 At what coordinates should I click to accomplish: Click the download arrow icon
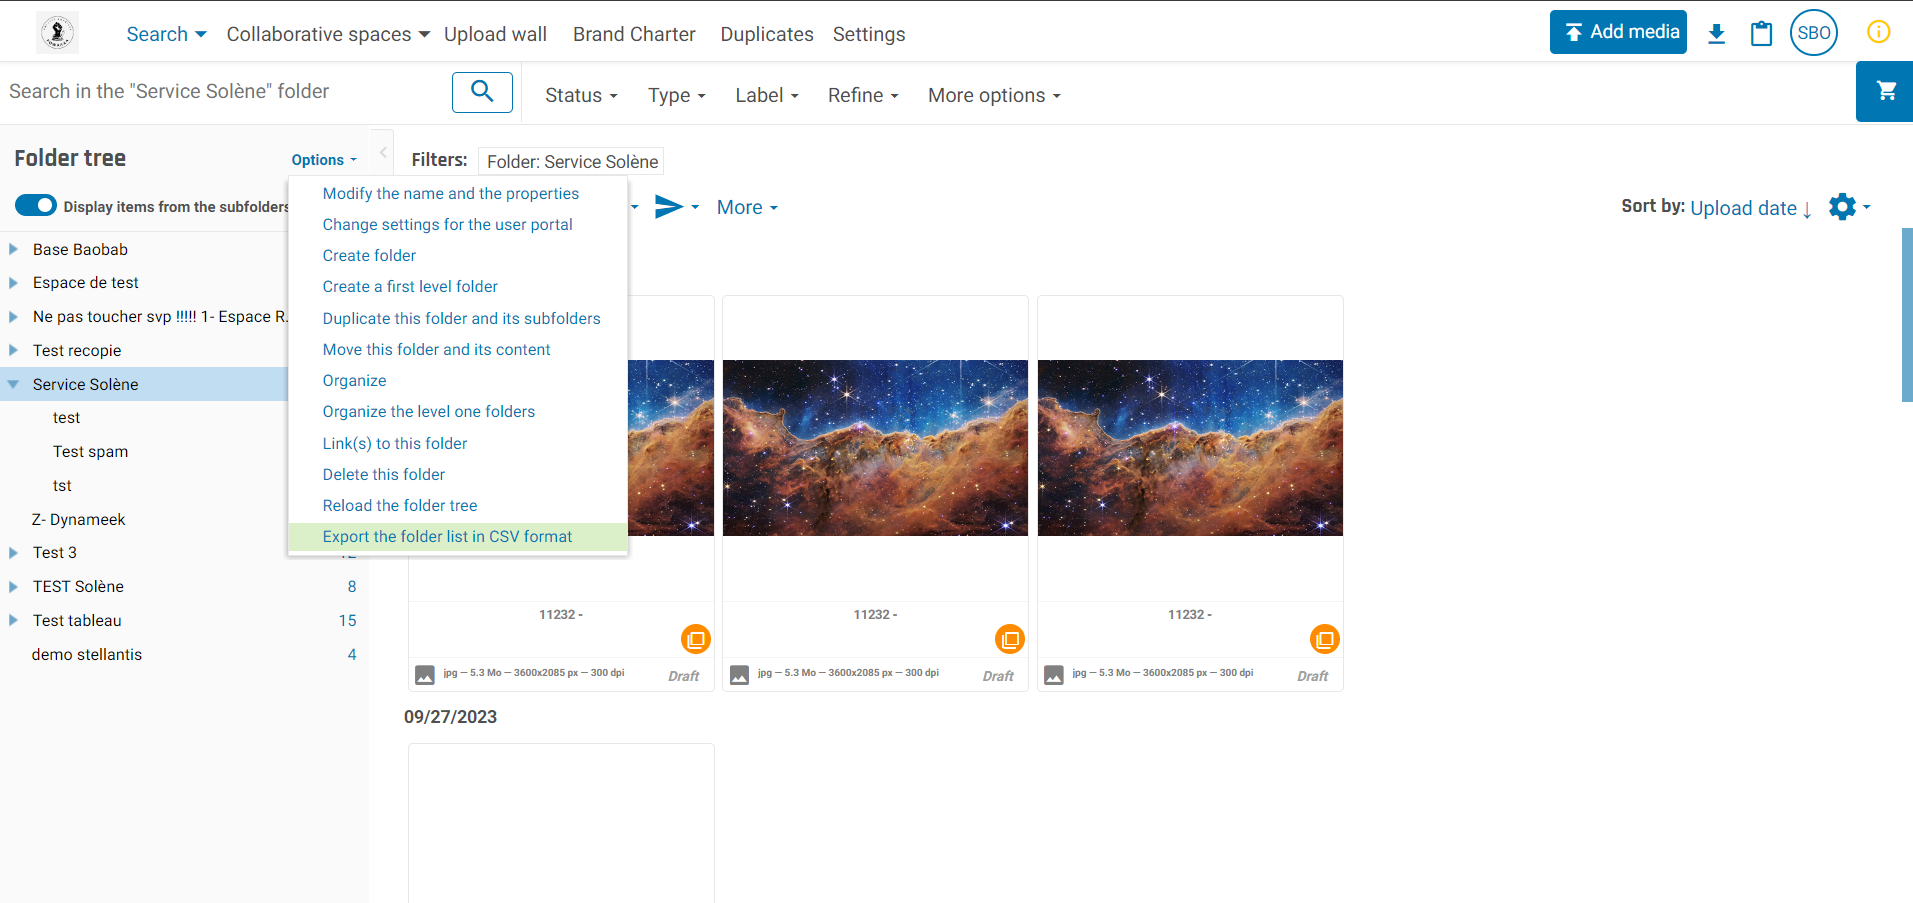tap(1716, 34)
